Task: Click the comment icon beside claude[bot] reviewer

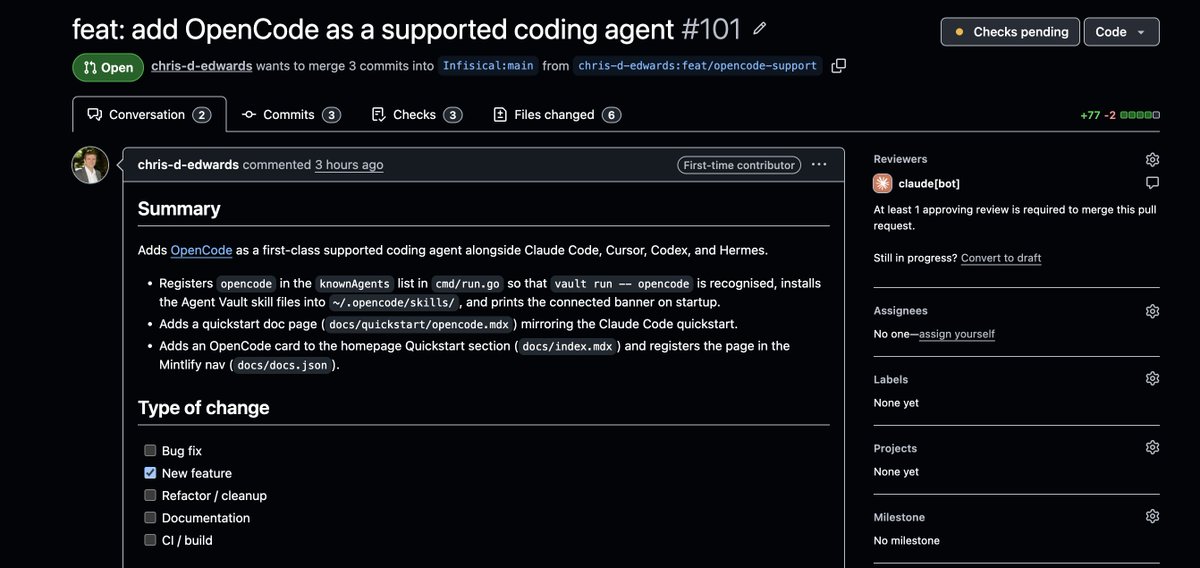Action: pos(1152,183)
